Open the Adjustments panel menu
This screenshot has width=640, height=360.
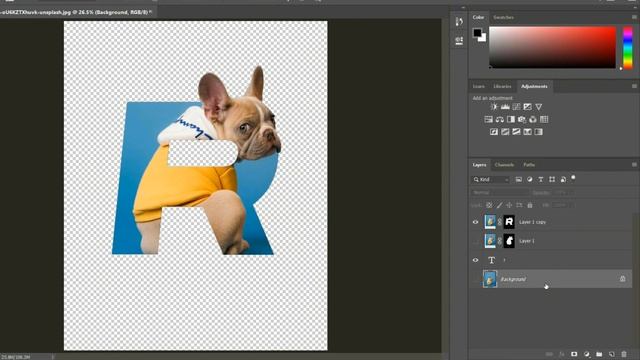(x=634, y=86)
